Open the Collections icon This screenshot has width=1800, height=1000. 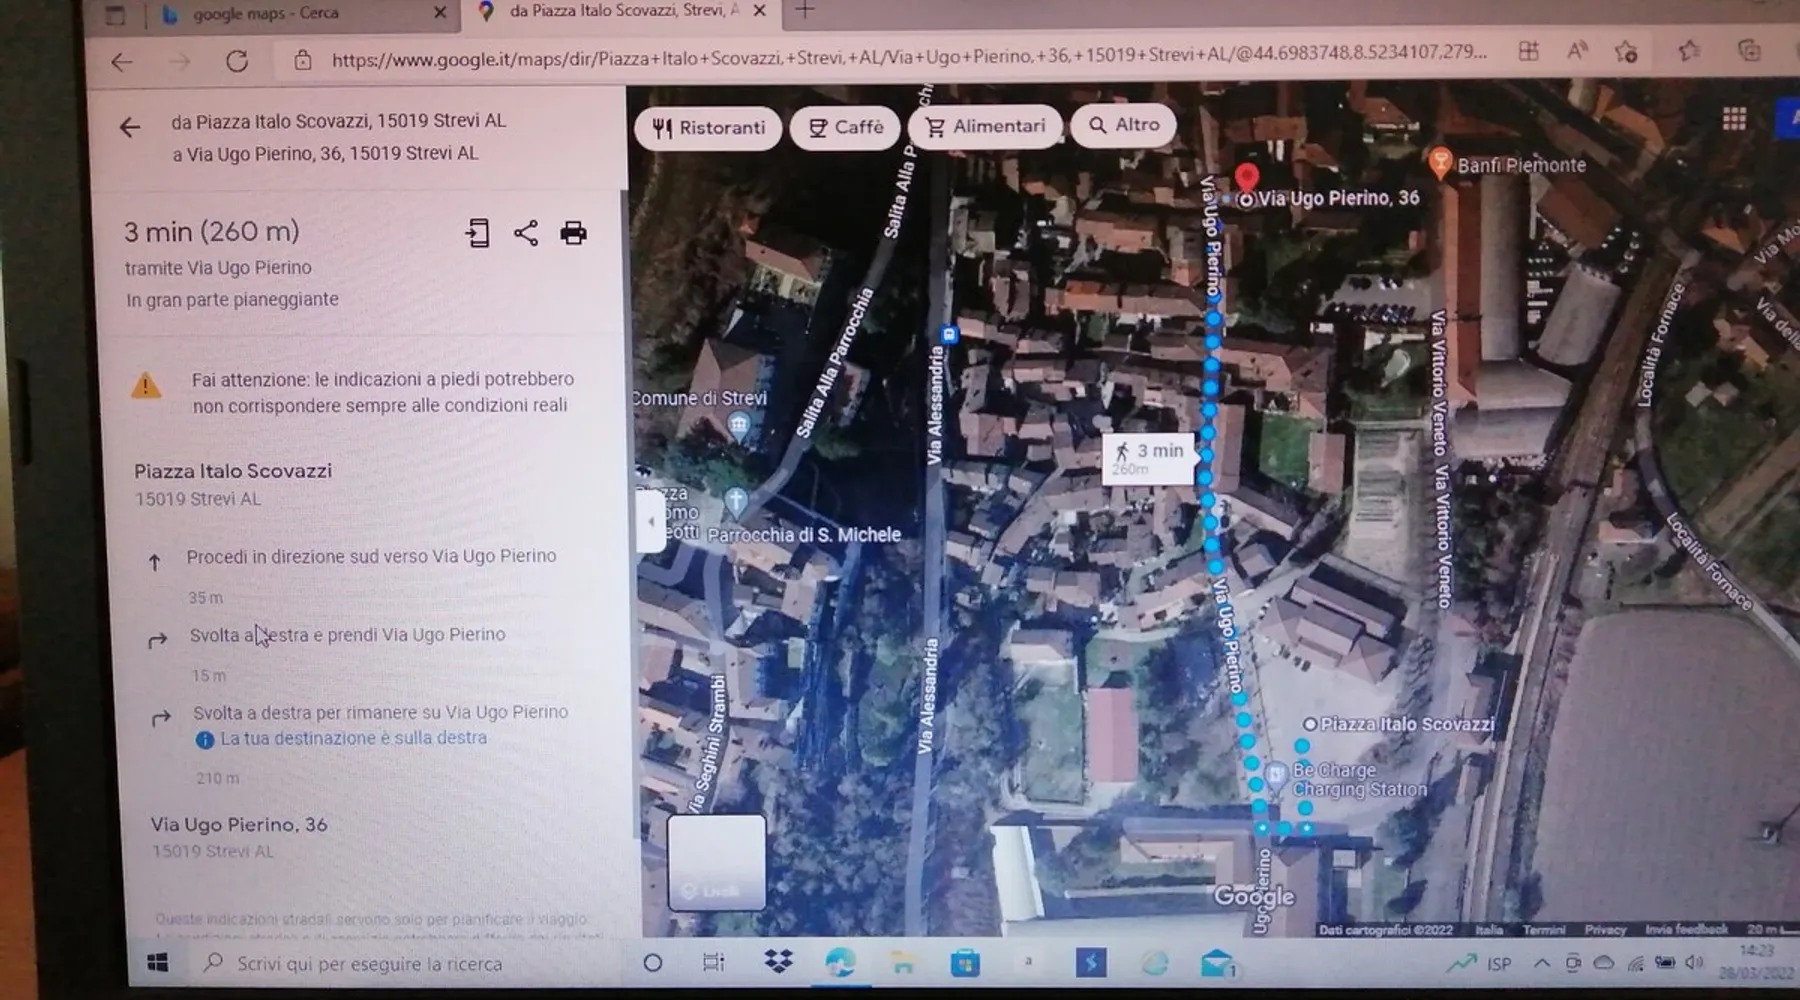(x=1749, y=50)
